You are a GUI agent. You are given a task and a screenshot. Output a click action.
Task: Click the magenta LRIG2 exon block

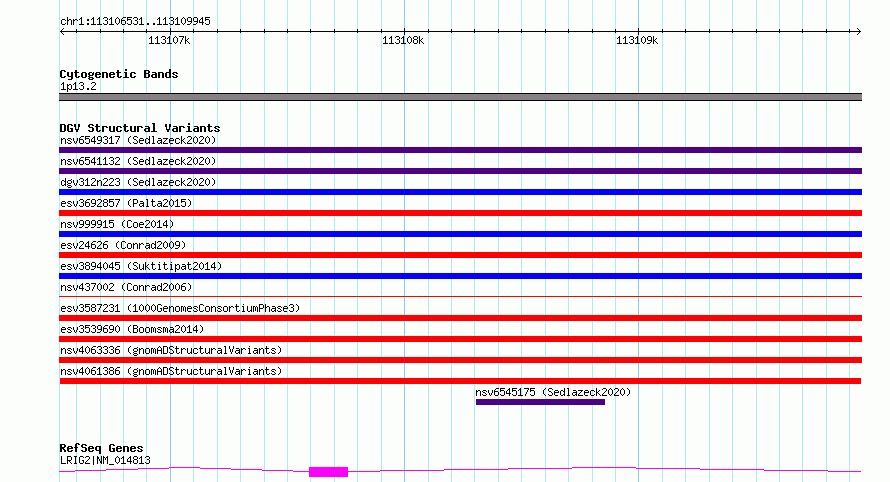(x=328, y=472)
